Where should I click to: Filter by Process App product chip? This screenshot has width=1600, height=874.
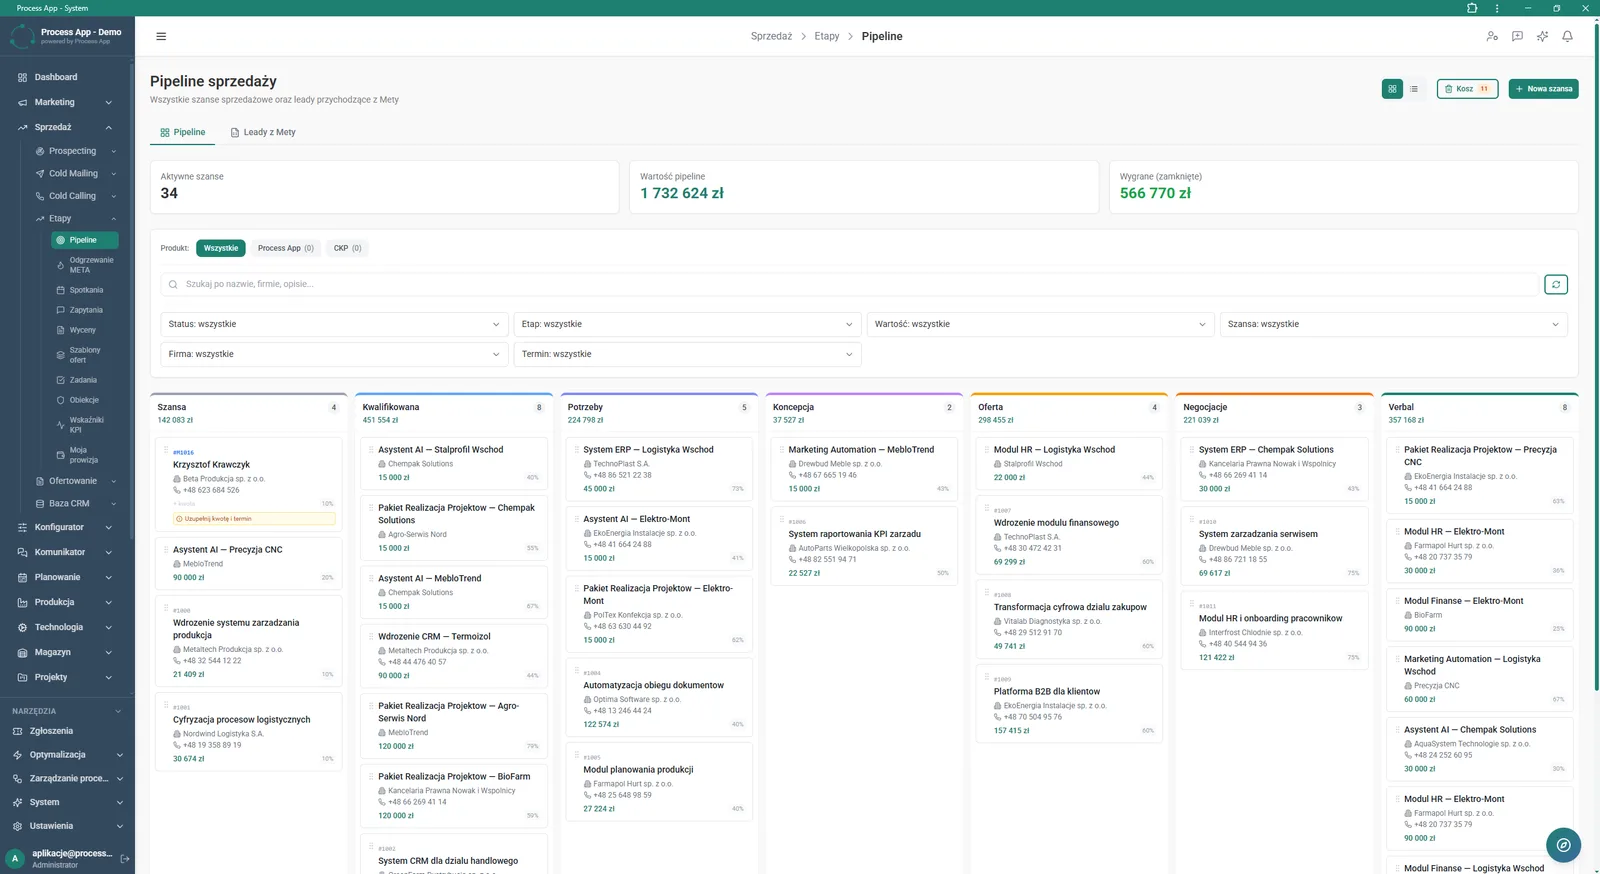pos(285,248)
